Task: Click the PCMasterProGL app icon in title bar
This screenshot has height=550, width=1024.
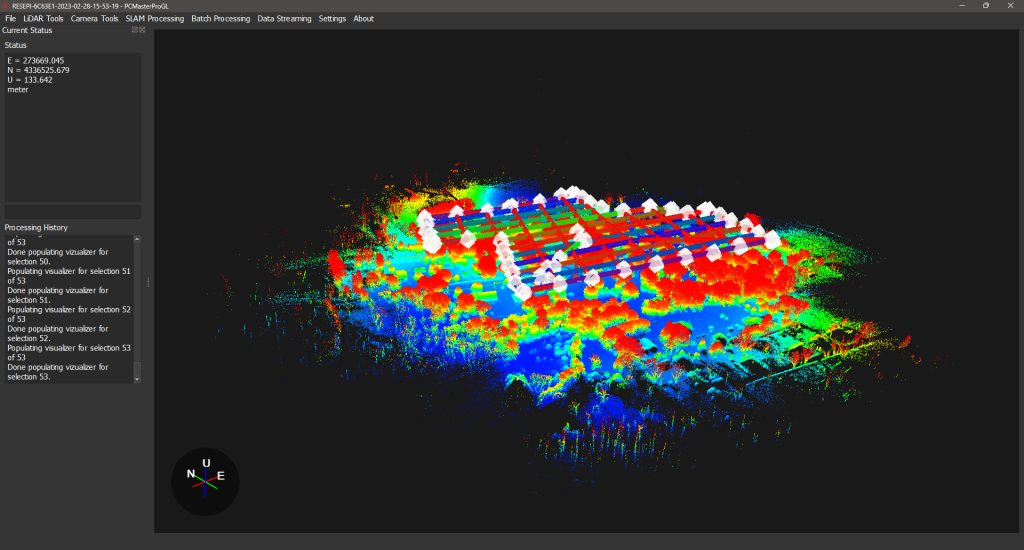Action: point(6,5)
